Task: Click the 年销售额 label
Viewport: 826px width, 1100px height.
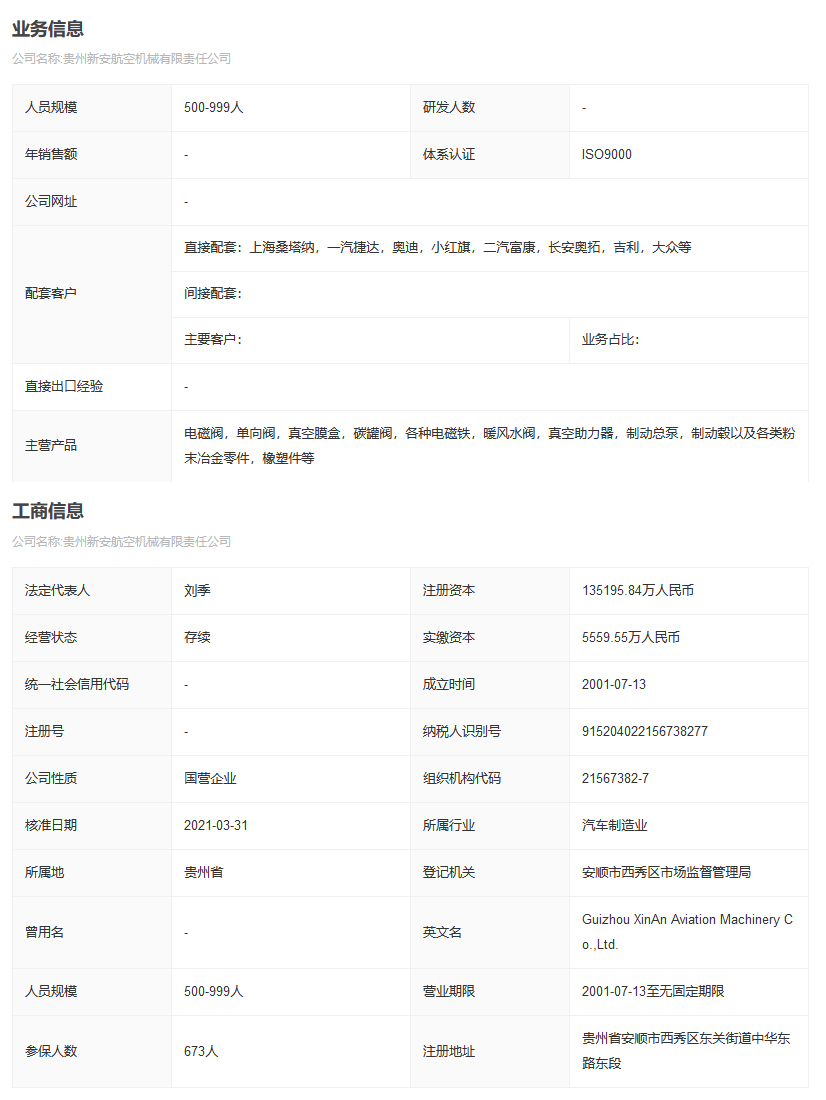Action: [51, 154]
